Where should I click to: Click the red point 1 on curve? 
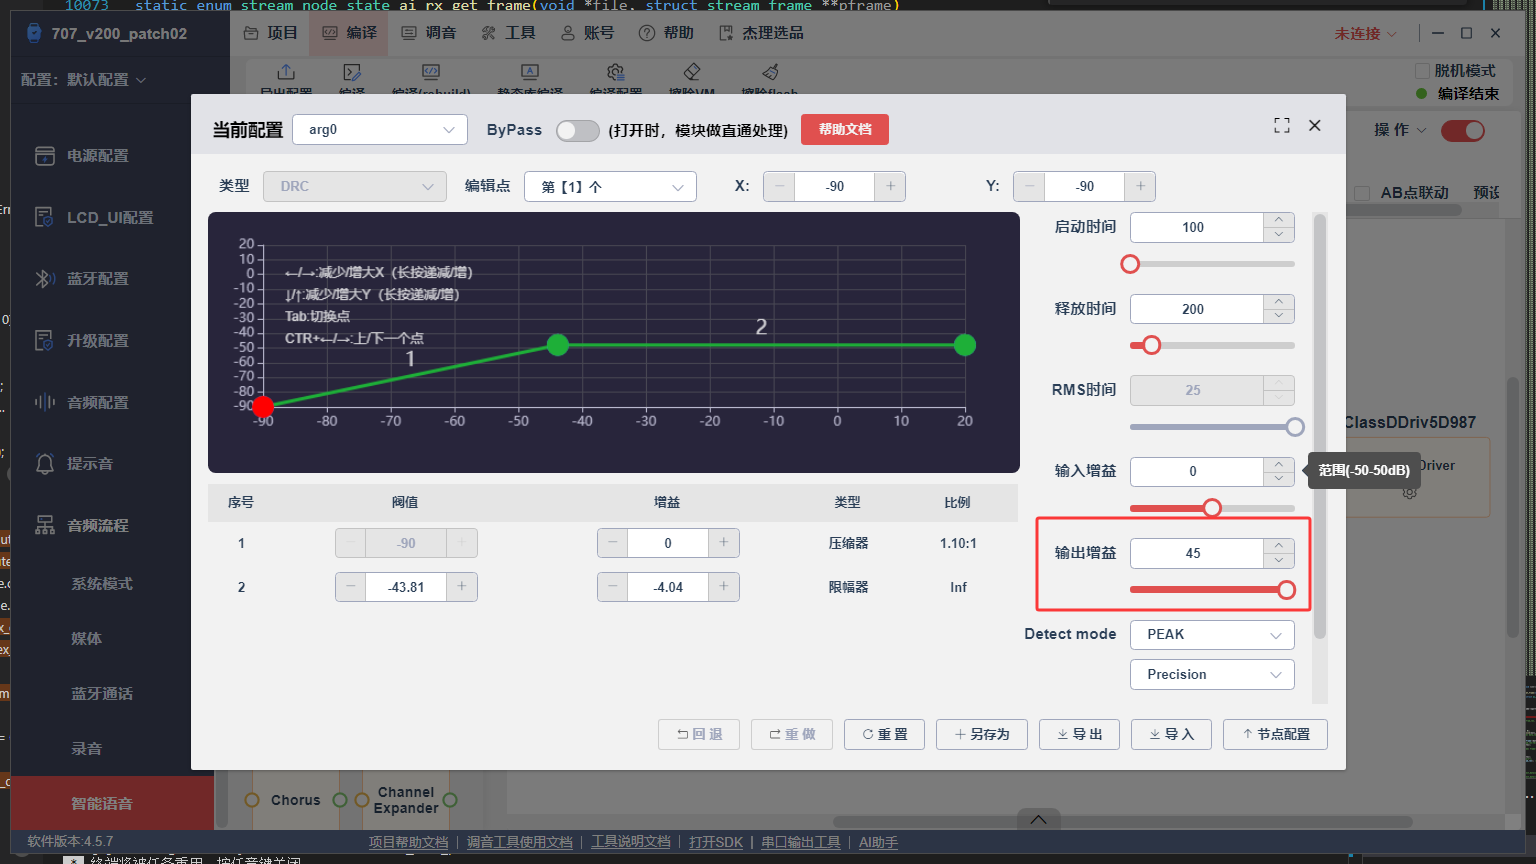[263, 406]
